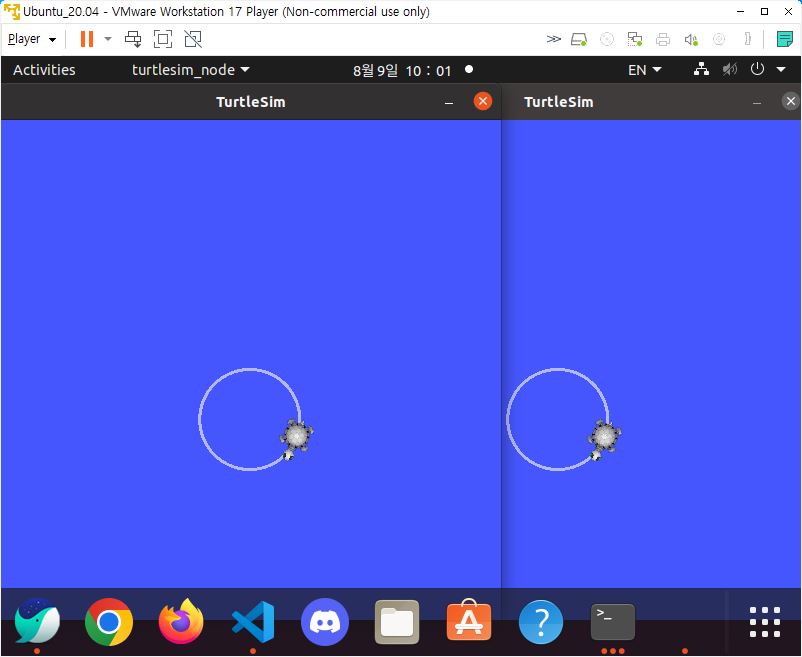Click the network adapter device icon
The height and width of the screenshot is (657, 802).
(x=635, y=39)
